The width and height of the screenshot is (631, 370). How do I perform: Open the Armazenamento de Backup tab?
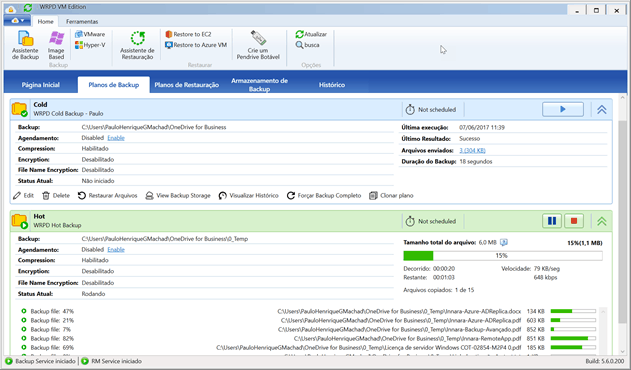pyautogui.click(x=259, y=85)
